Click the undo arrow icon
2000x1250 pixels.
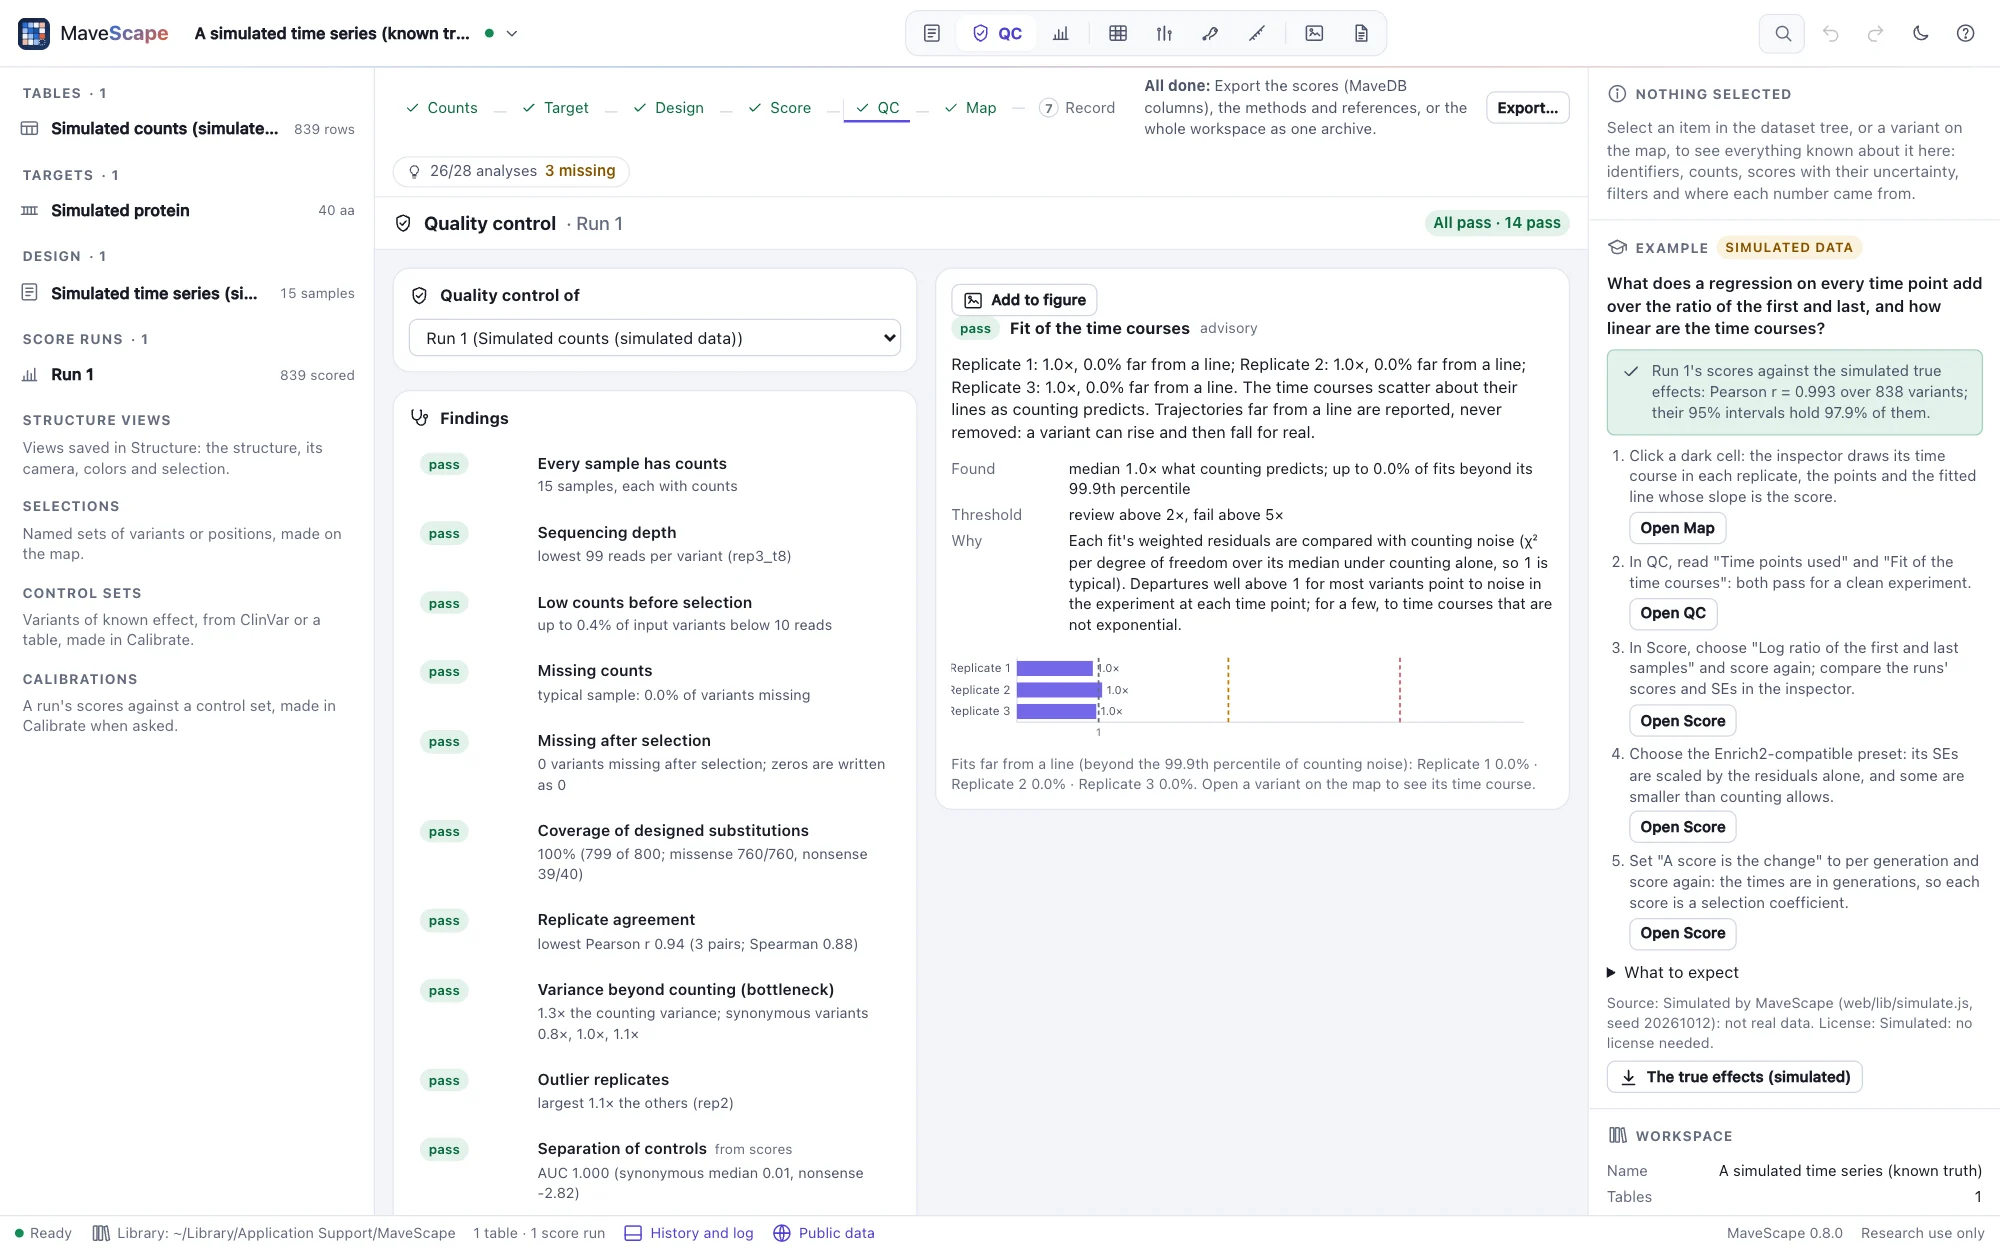[1830, 33]
